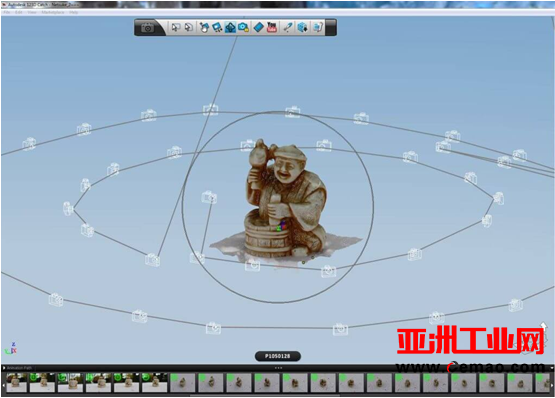The height and width of the screenshot is (398, 555).
Task: Select the blue diamond plane tool
Action: pyautogui.click(x=258, y=27)
